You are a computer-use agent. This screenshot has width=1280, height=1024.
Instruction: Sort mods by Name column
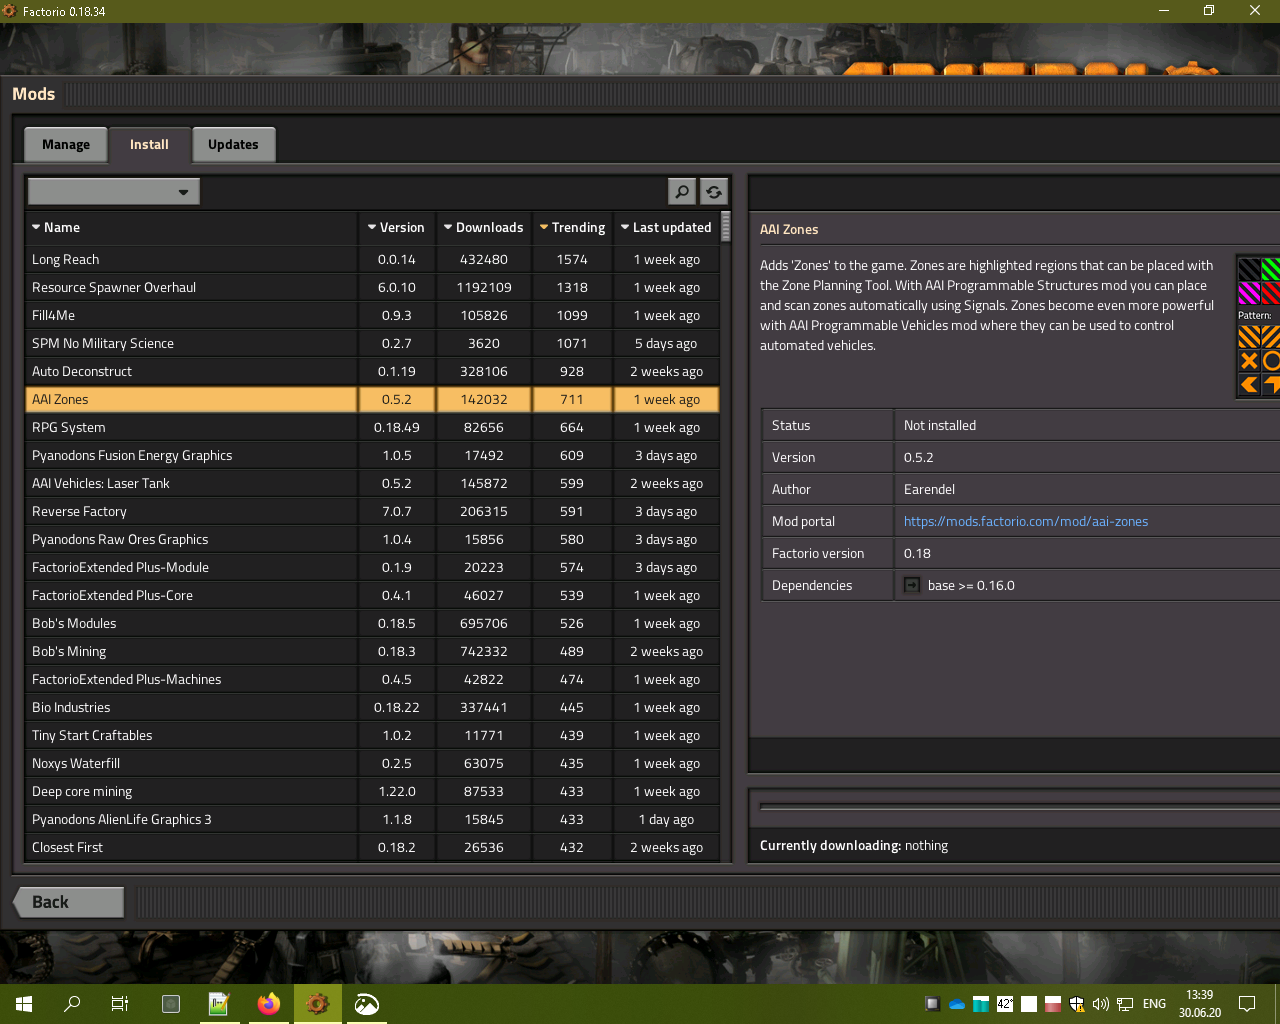pyautogui.click(x=192, y=228)
